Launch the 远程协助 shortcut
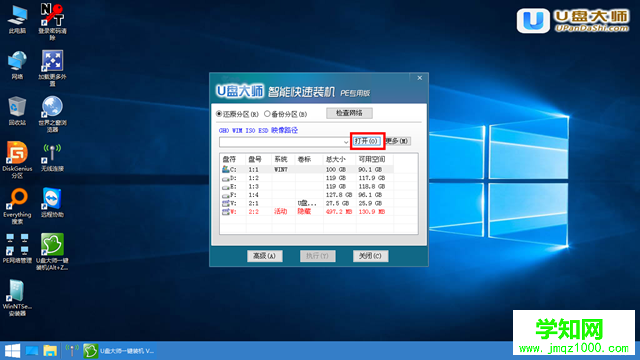This screenshot has height=360, width=640. [52, 203]
